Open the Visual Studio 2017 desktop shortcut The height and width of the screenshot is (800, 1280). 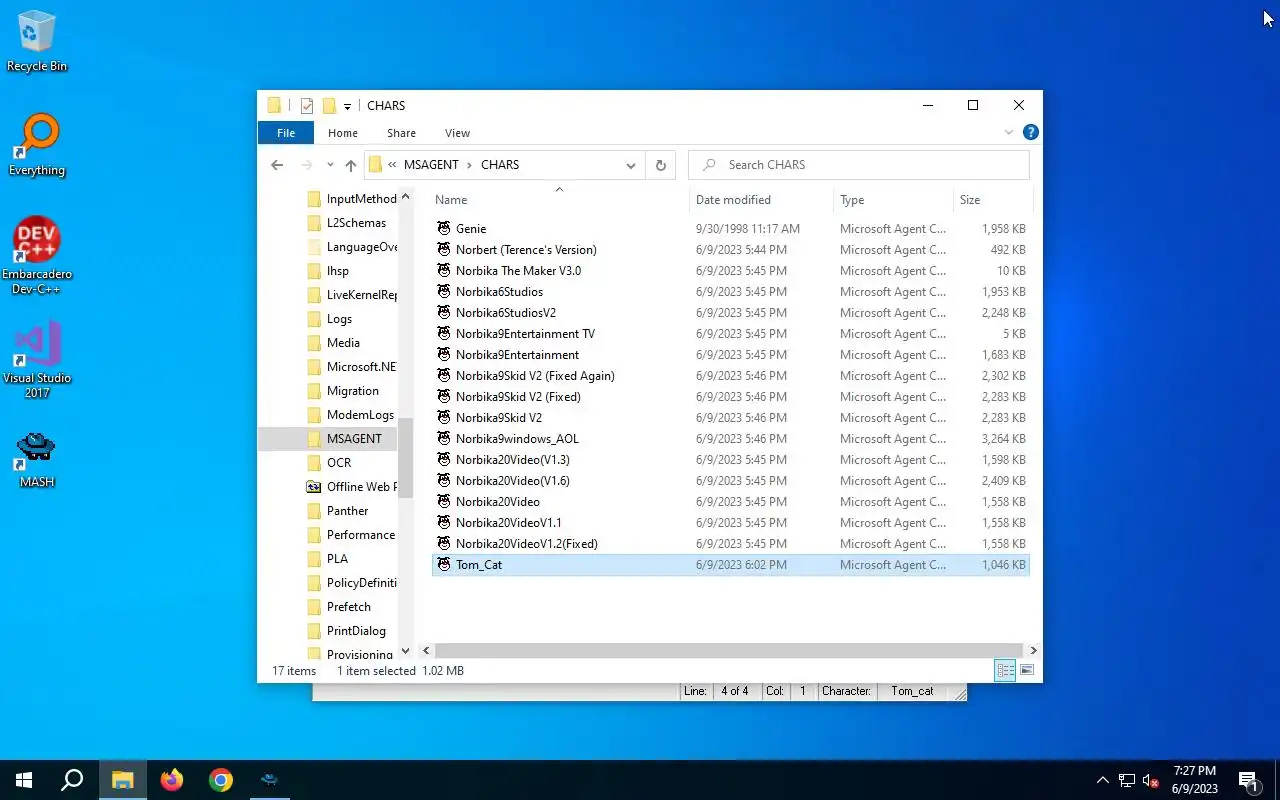click(37, 360)
